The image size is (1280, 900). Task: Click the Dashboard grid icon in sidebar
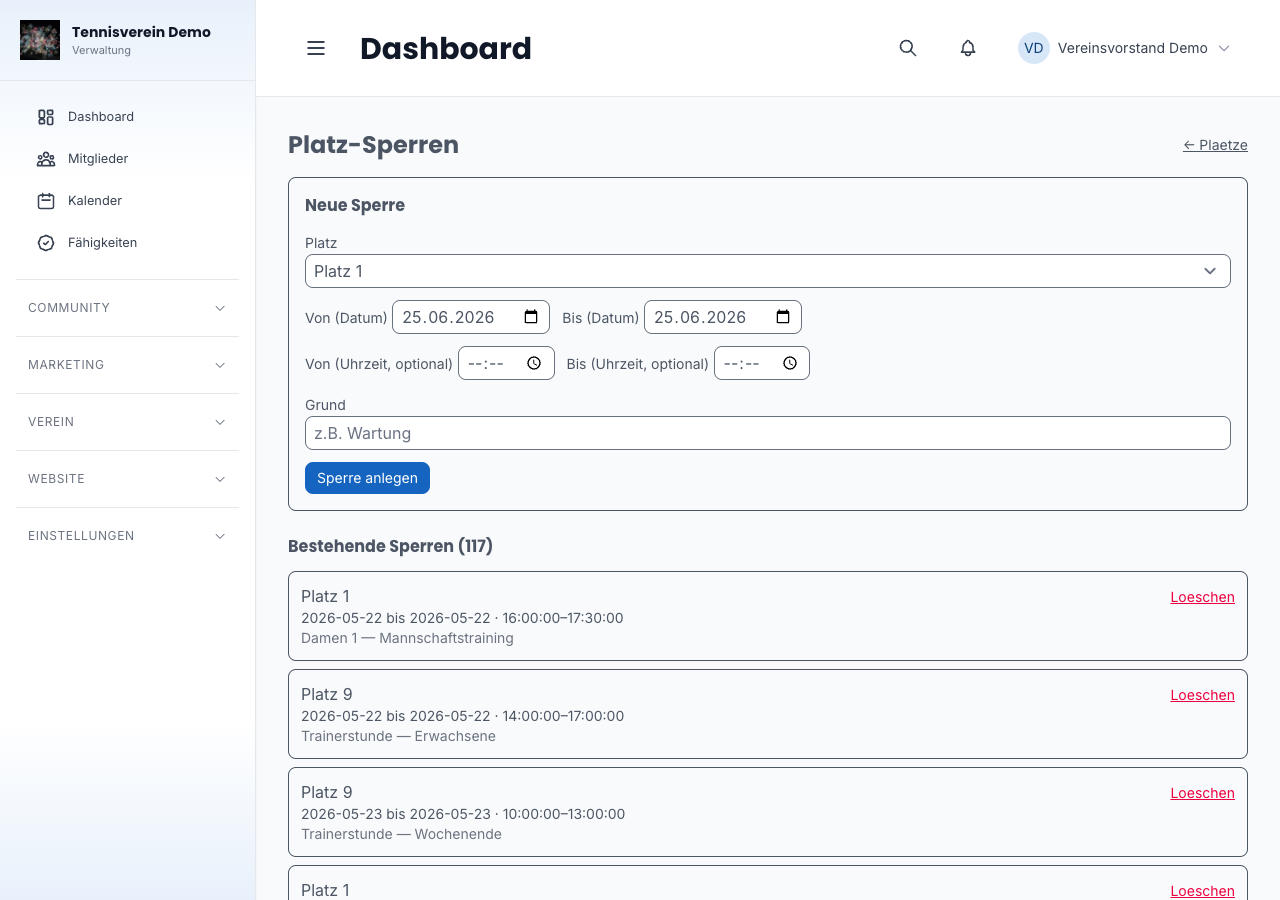[x=46, y=117]
